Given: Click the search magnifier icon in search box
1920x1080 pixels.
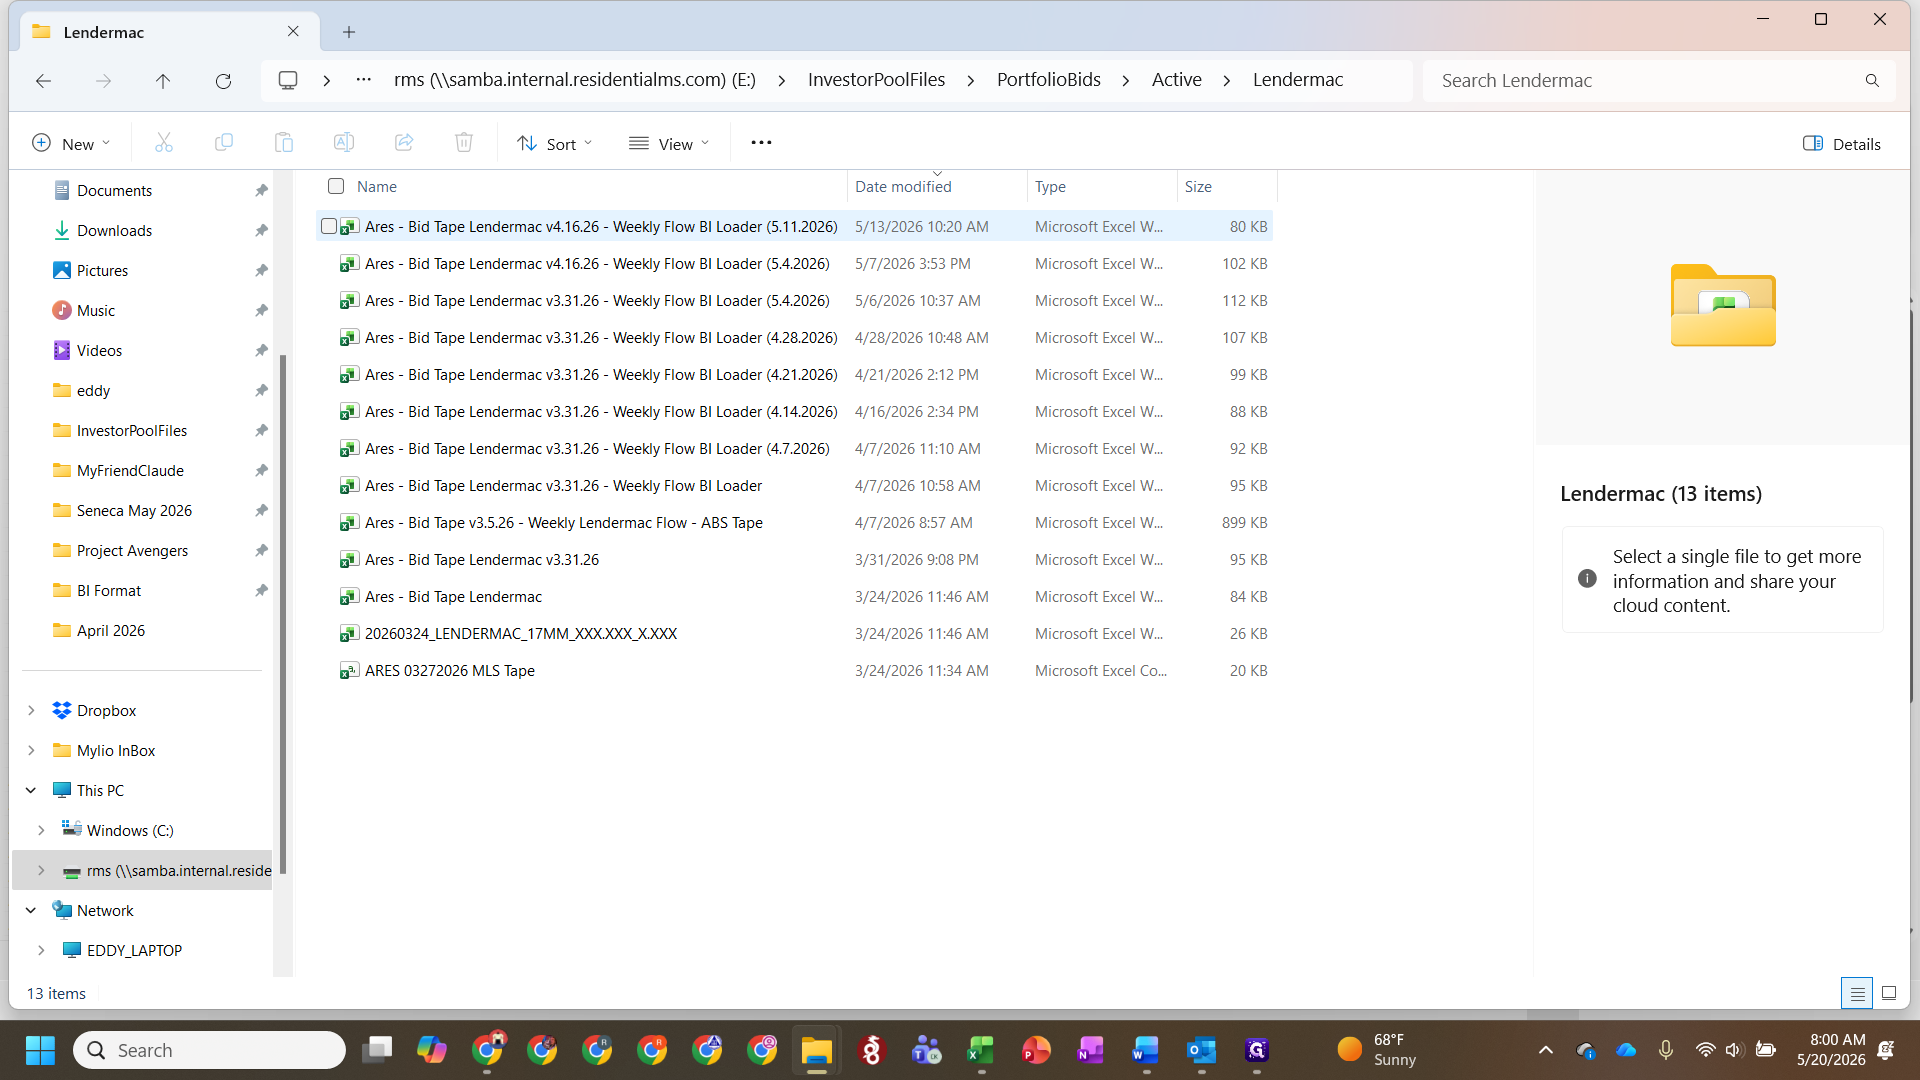Looking at the screenshot, I should coord(1872,81).
